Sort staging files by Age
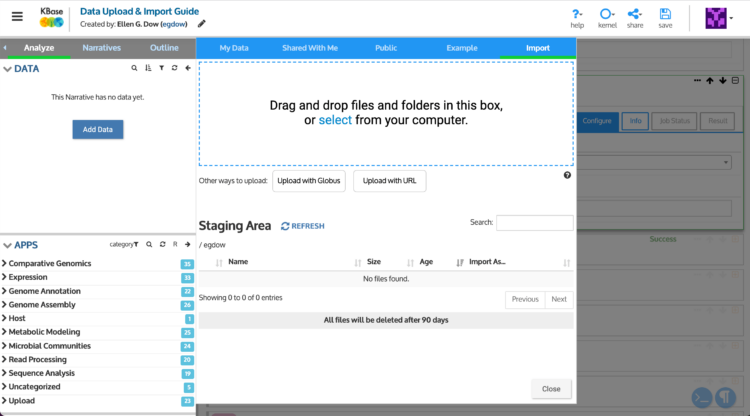 [426, 262]
